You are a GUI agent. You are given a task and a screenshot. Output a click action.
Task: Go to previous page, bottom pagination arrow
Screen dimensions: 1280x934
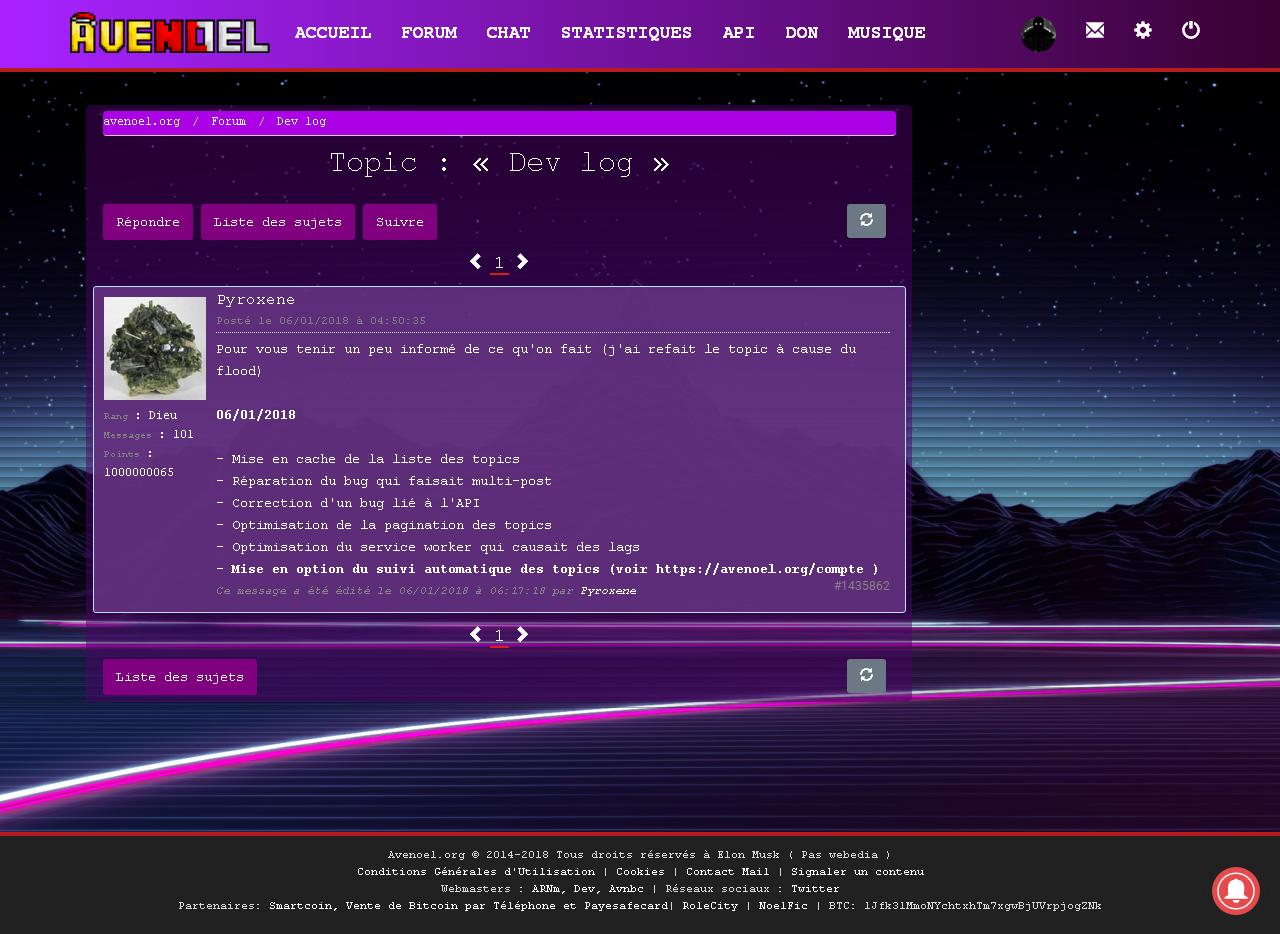(475, 635)
